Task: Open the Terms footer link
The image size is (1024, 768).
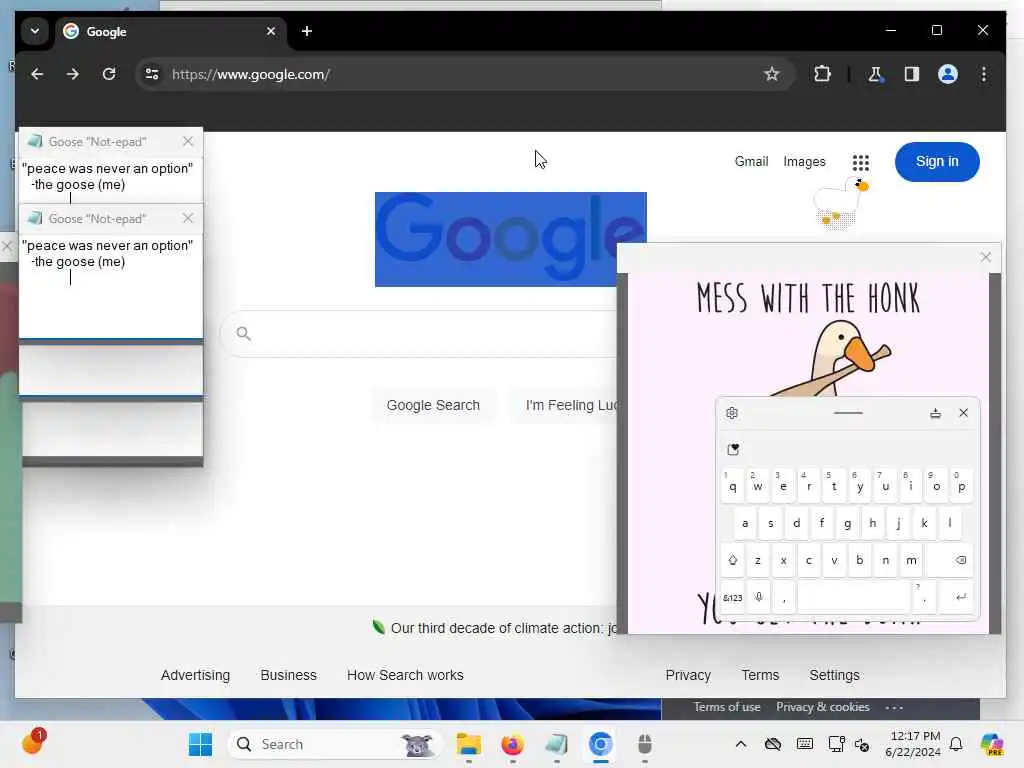Action: click(x=760, y=675)
